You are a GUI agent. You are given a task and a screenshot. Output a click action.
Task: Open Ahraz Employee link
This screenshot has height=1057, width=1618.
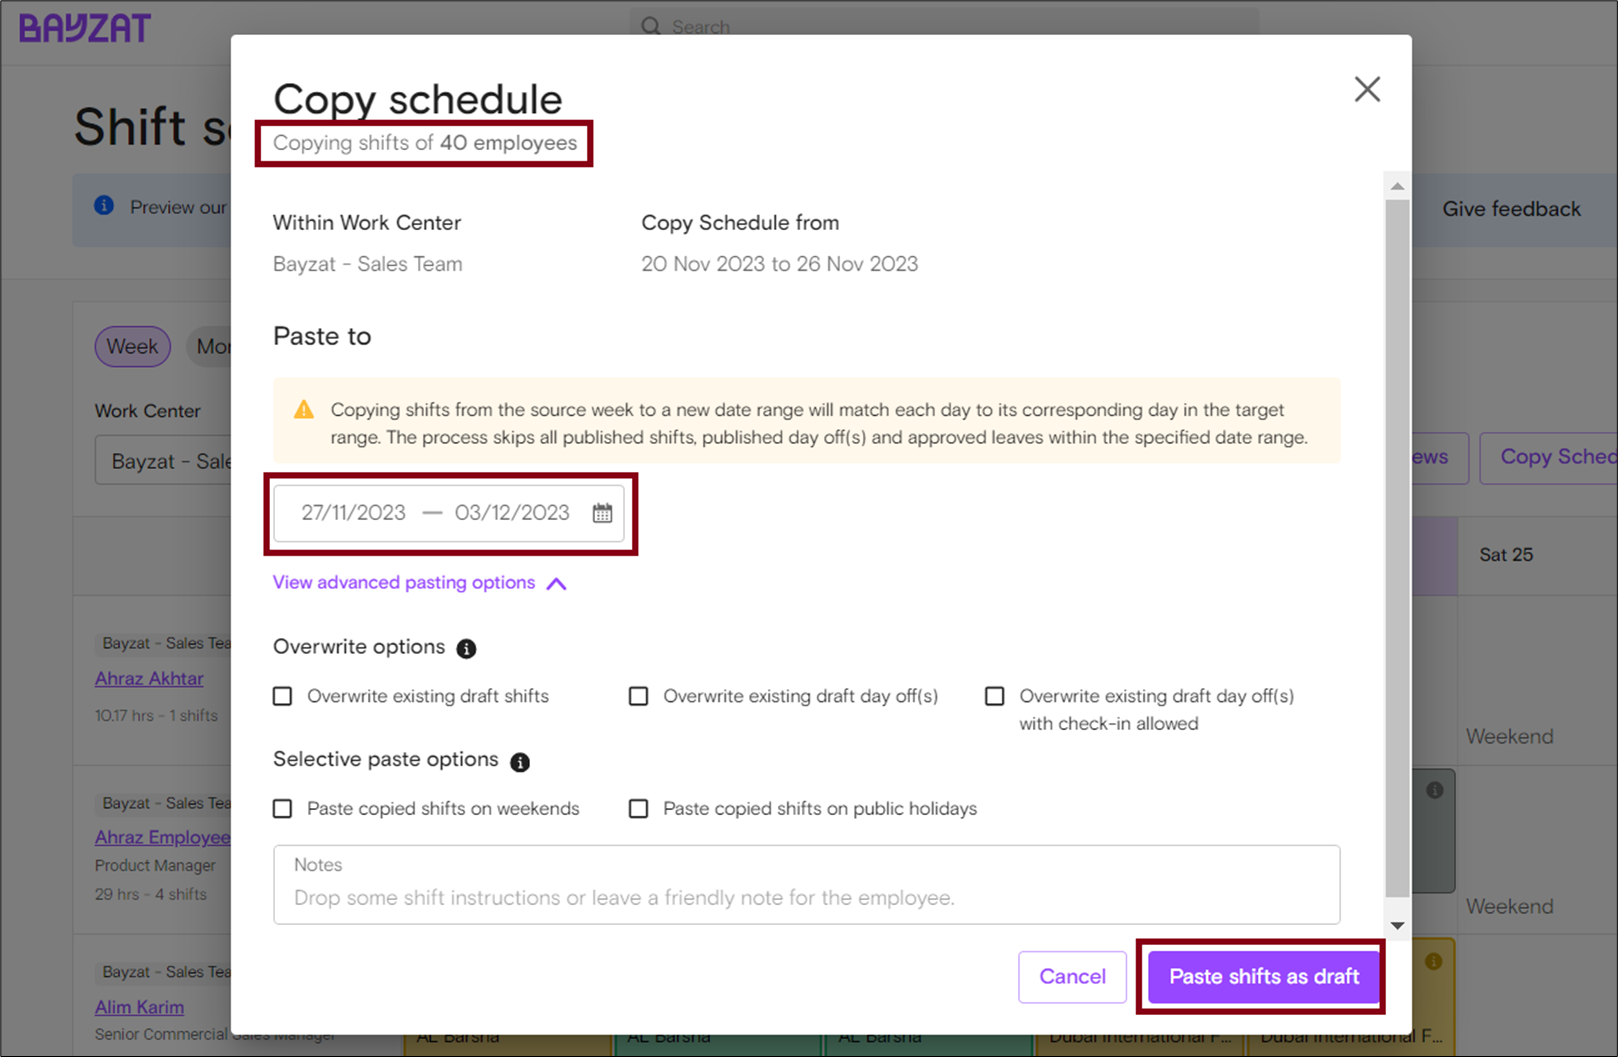[x=162, y=837]
